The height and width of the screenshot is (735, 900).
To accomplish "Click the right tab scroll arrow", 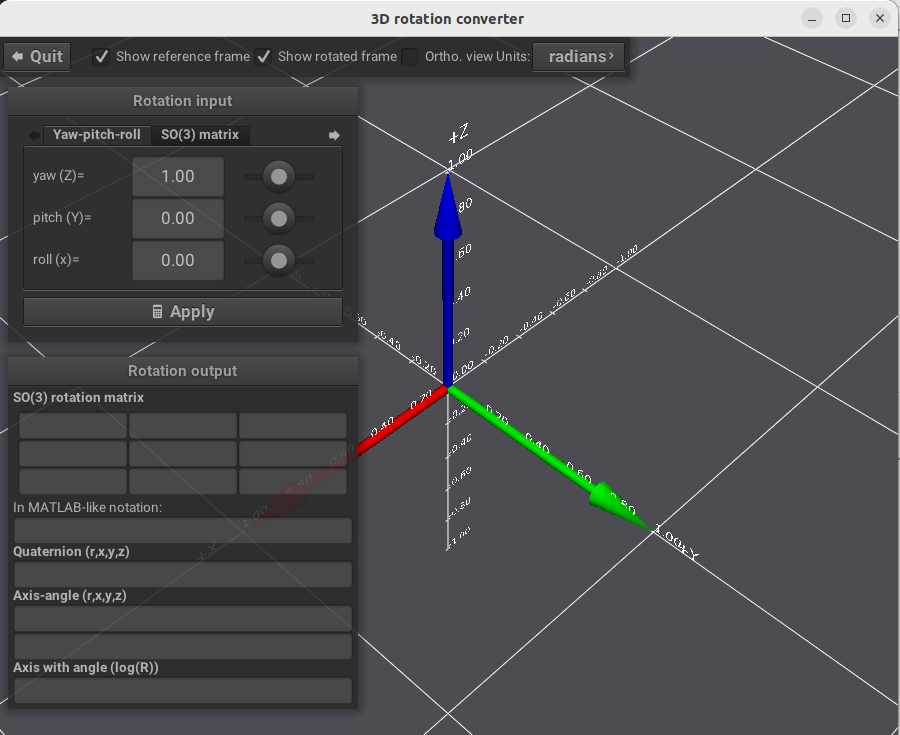I will pos(334,135).
